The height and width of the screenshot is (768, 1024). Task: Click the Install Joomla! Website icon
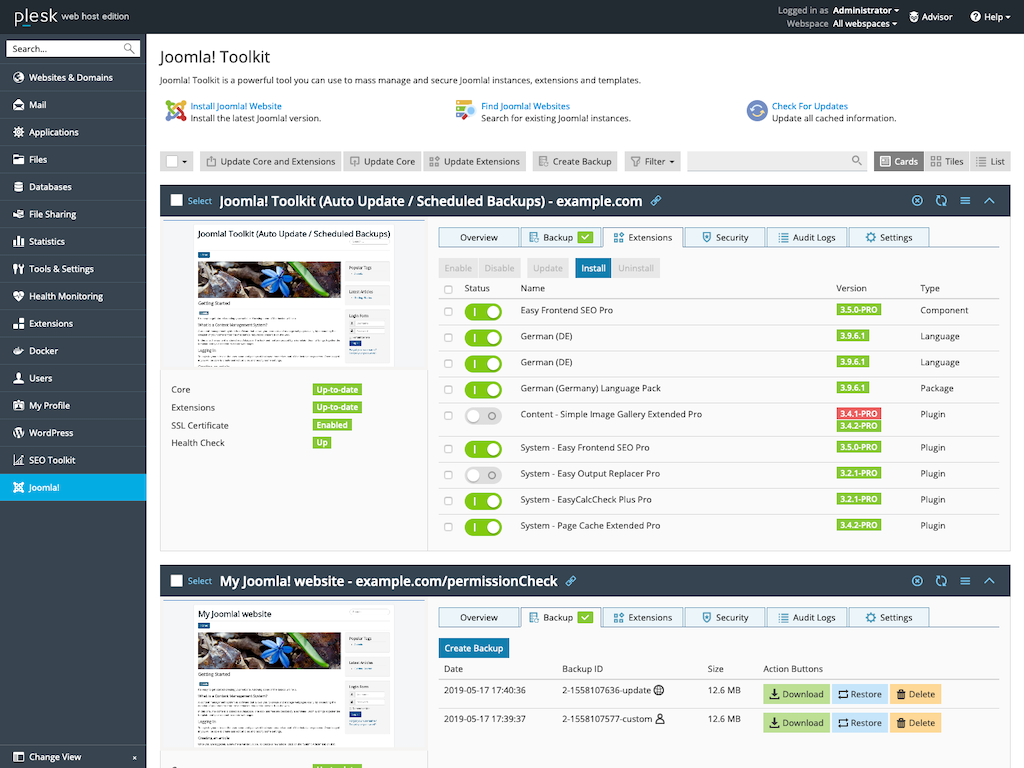click(x=171, y=110)
